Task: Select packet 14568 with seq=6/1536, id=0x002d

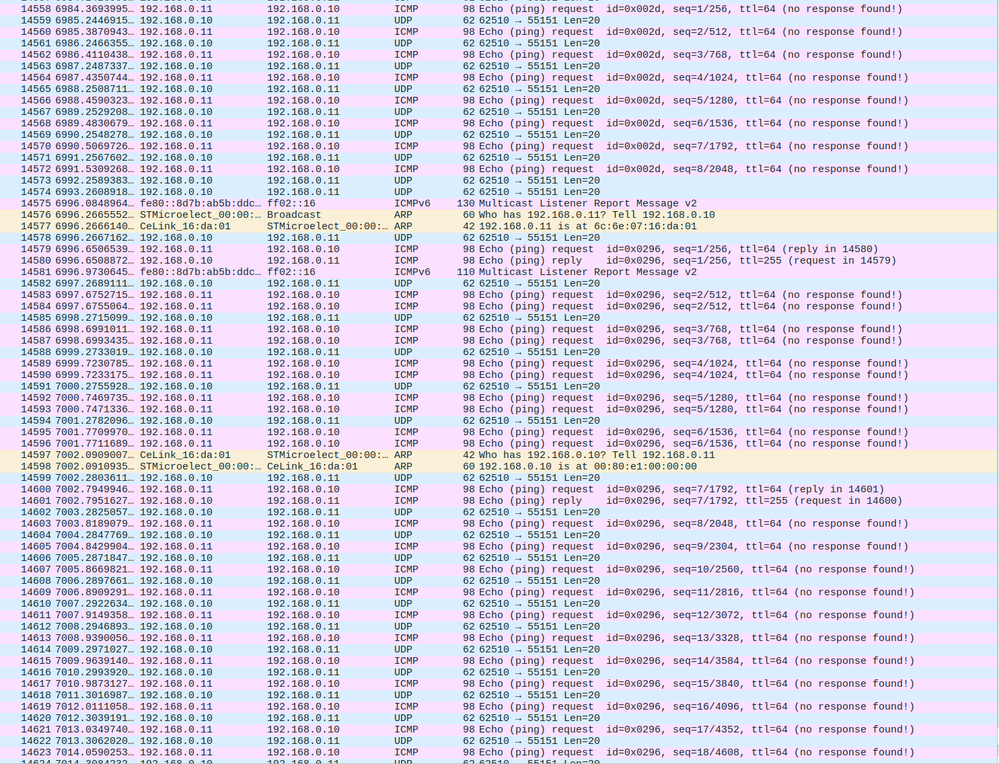Action: pos(499,124)
